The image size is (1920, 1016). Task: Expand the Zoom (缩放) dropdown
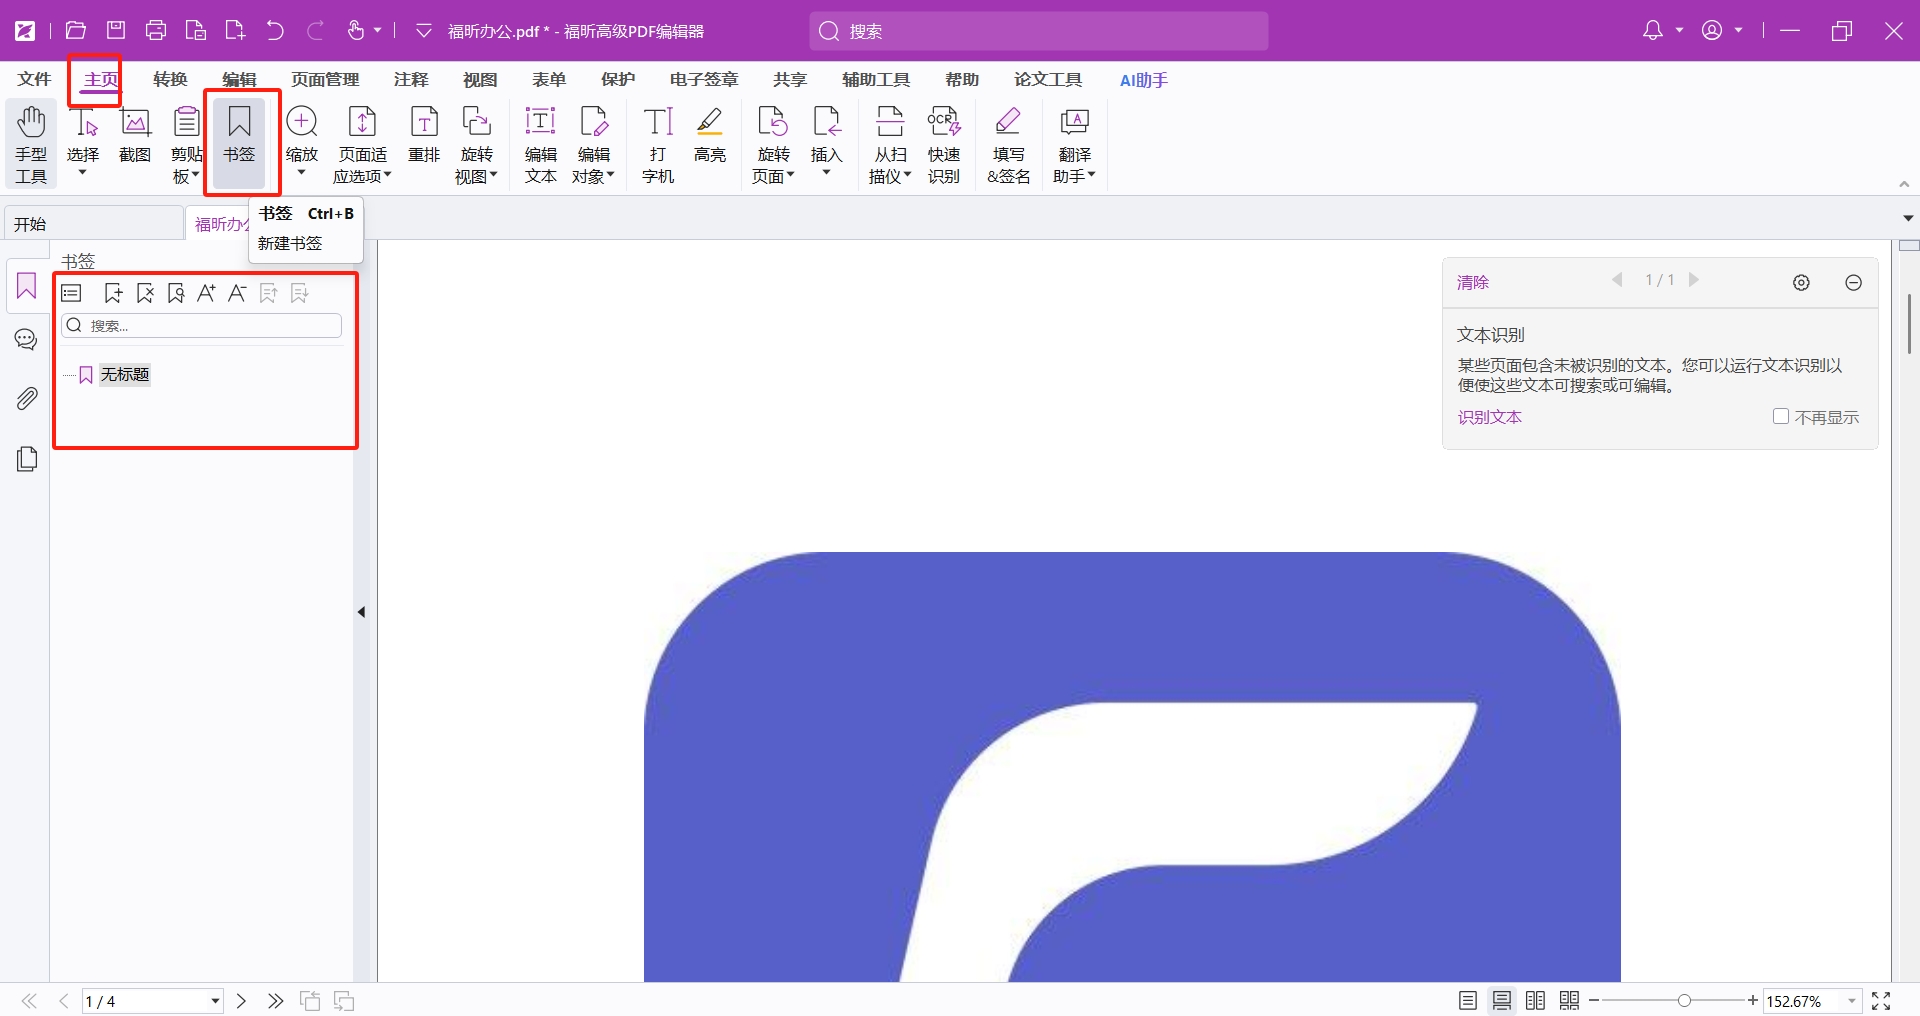(x=301, y=173)
